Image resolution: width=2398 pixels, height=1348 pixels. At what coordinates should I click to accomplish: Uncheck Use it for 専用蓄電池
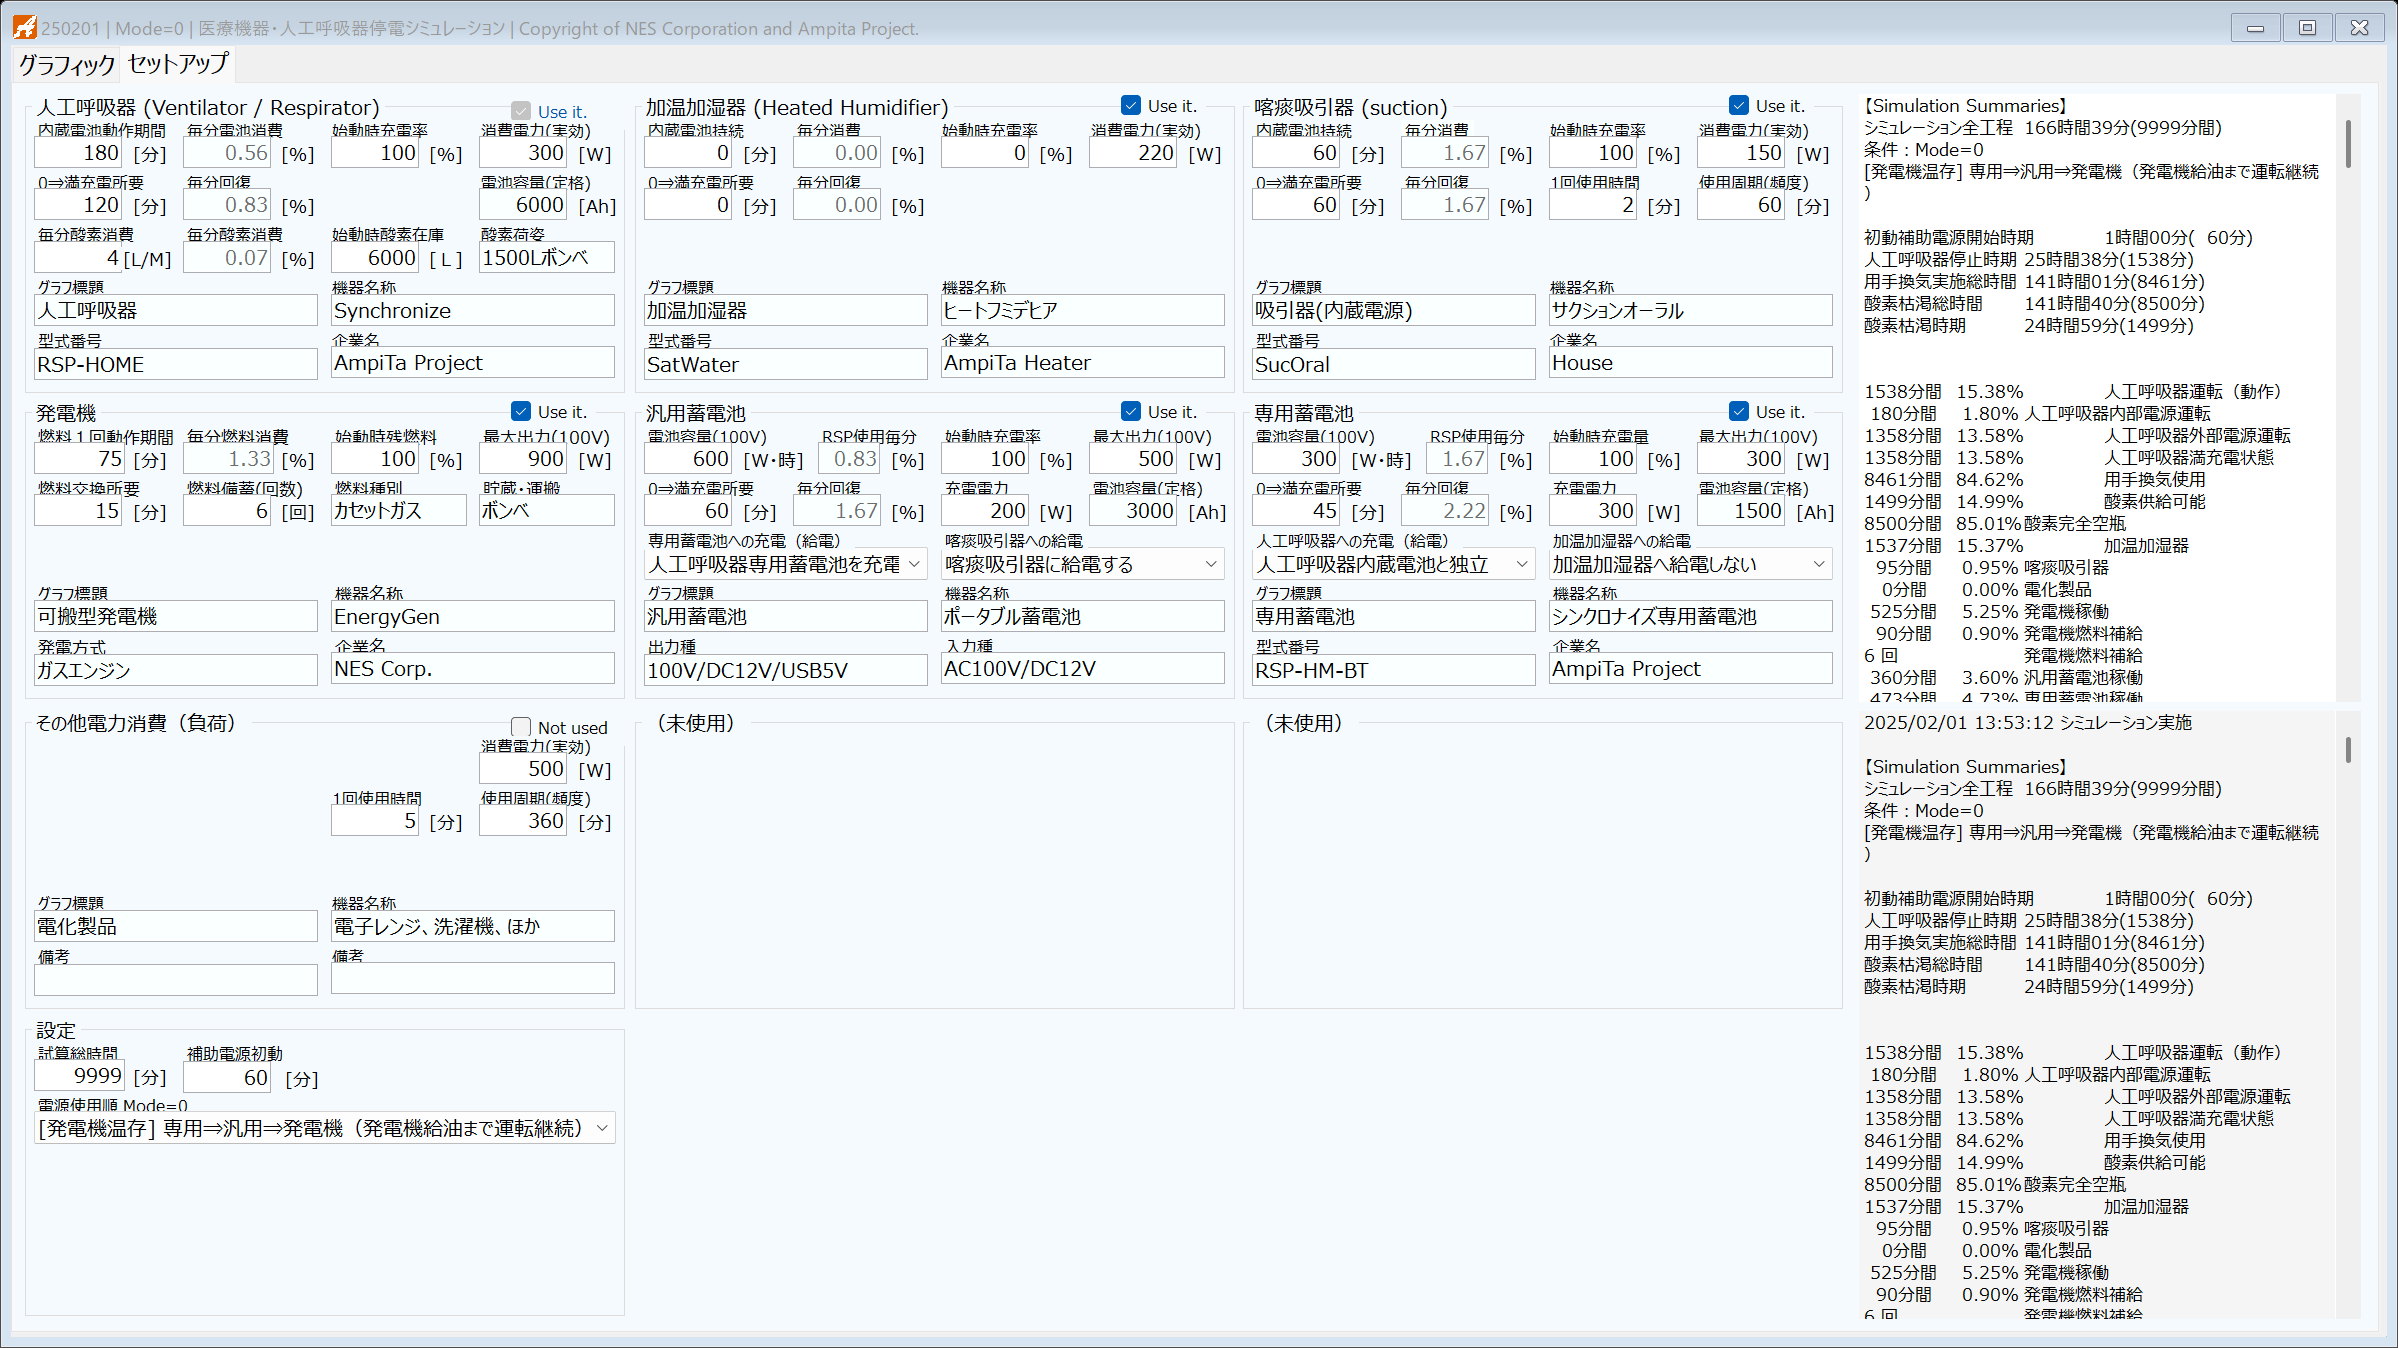tap(1739, 411)
